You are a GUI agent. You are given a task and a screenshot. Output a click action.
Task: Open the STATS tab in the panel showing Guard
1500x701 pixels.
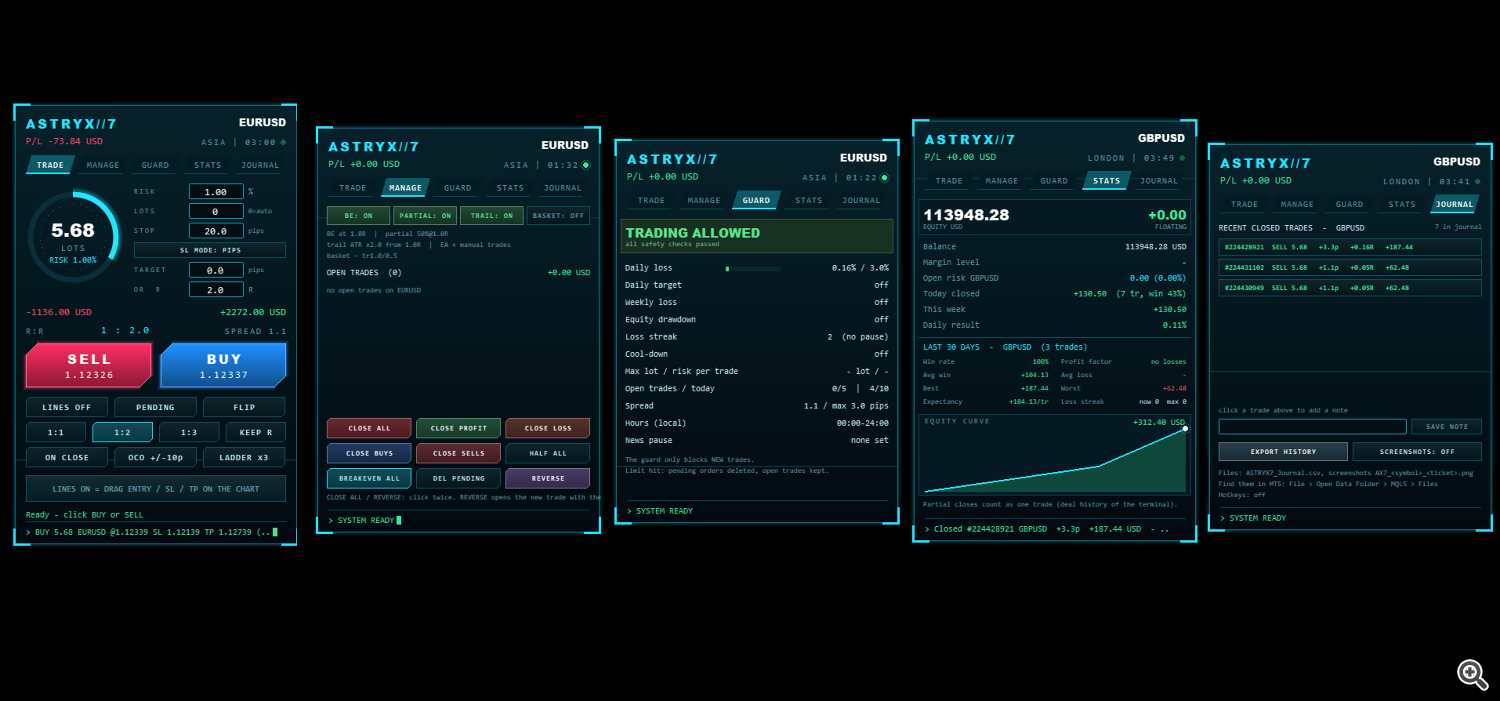point(809,200)
